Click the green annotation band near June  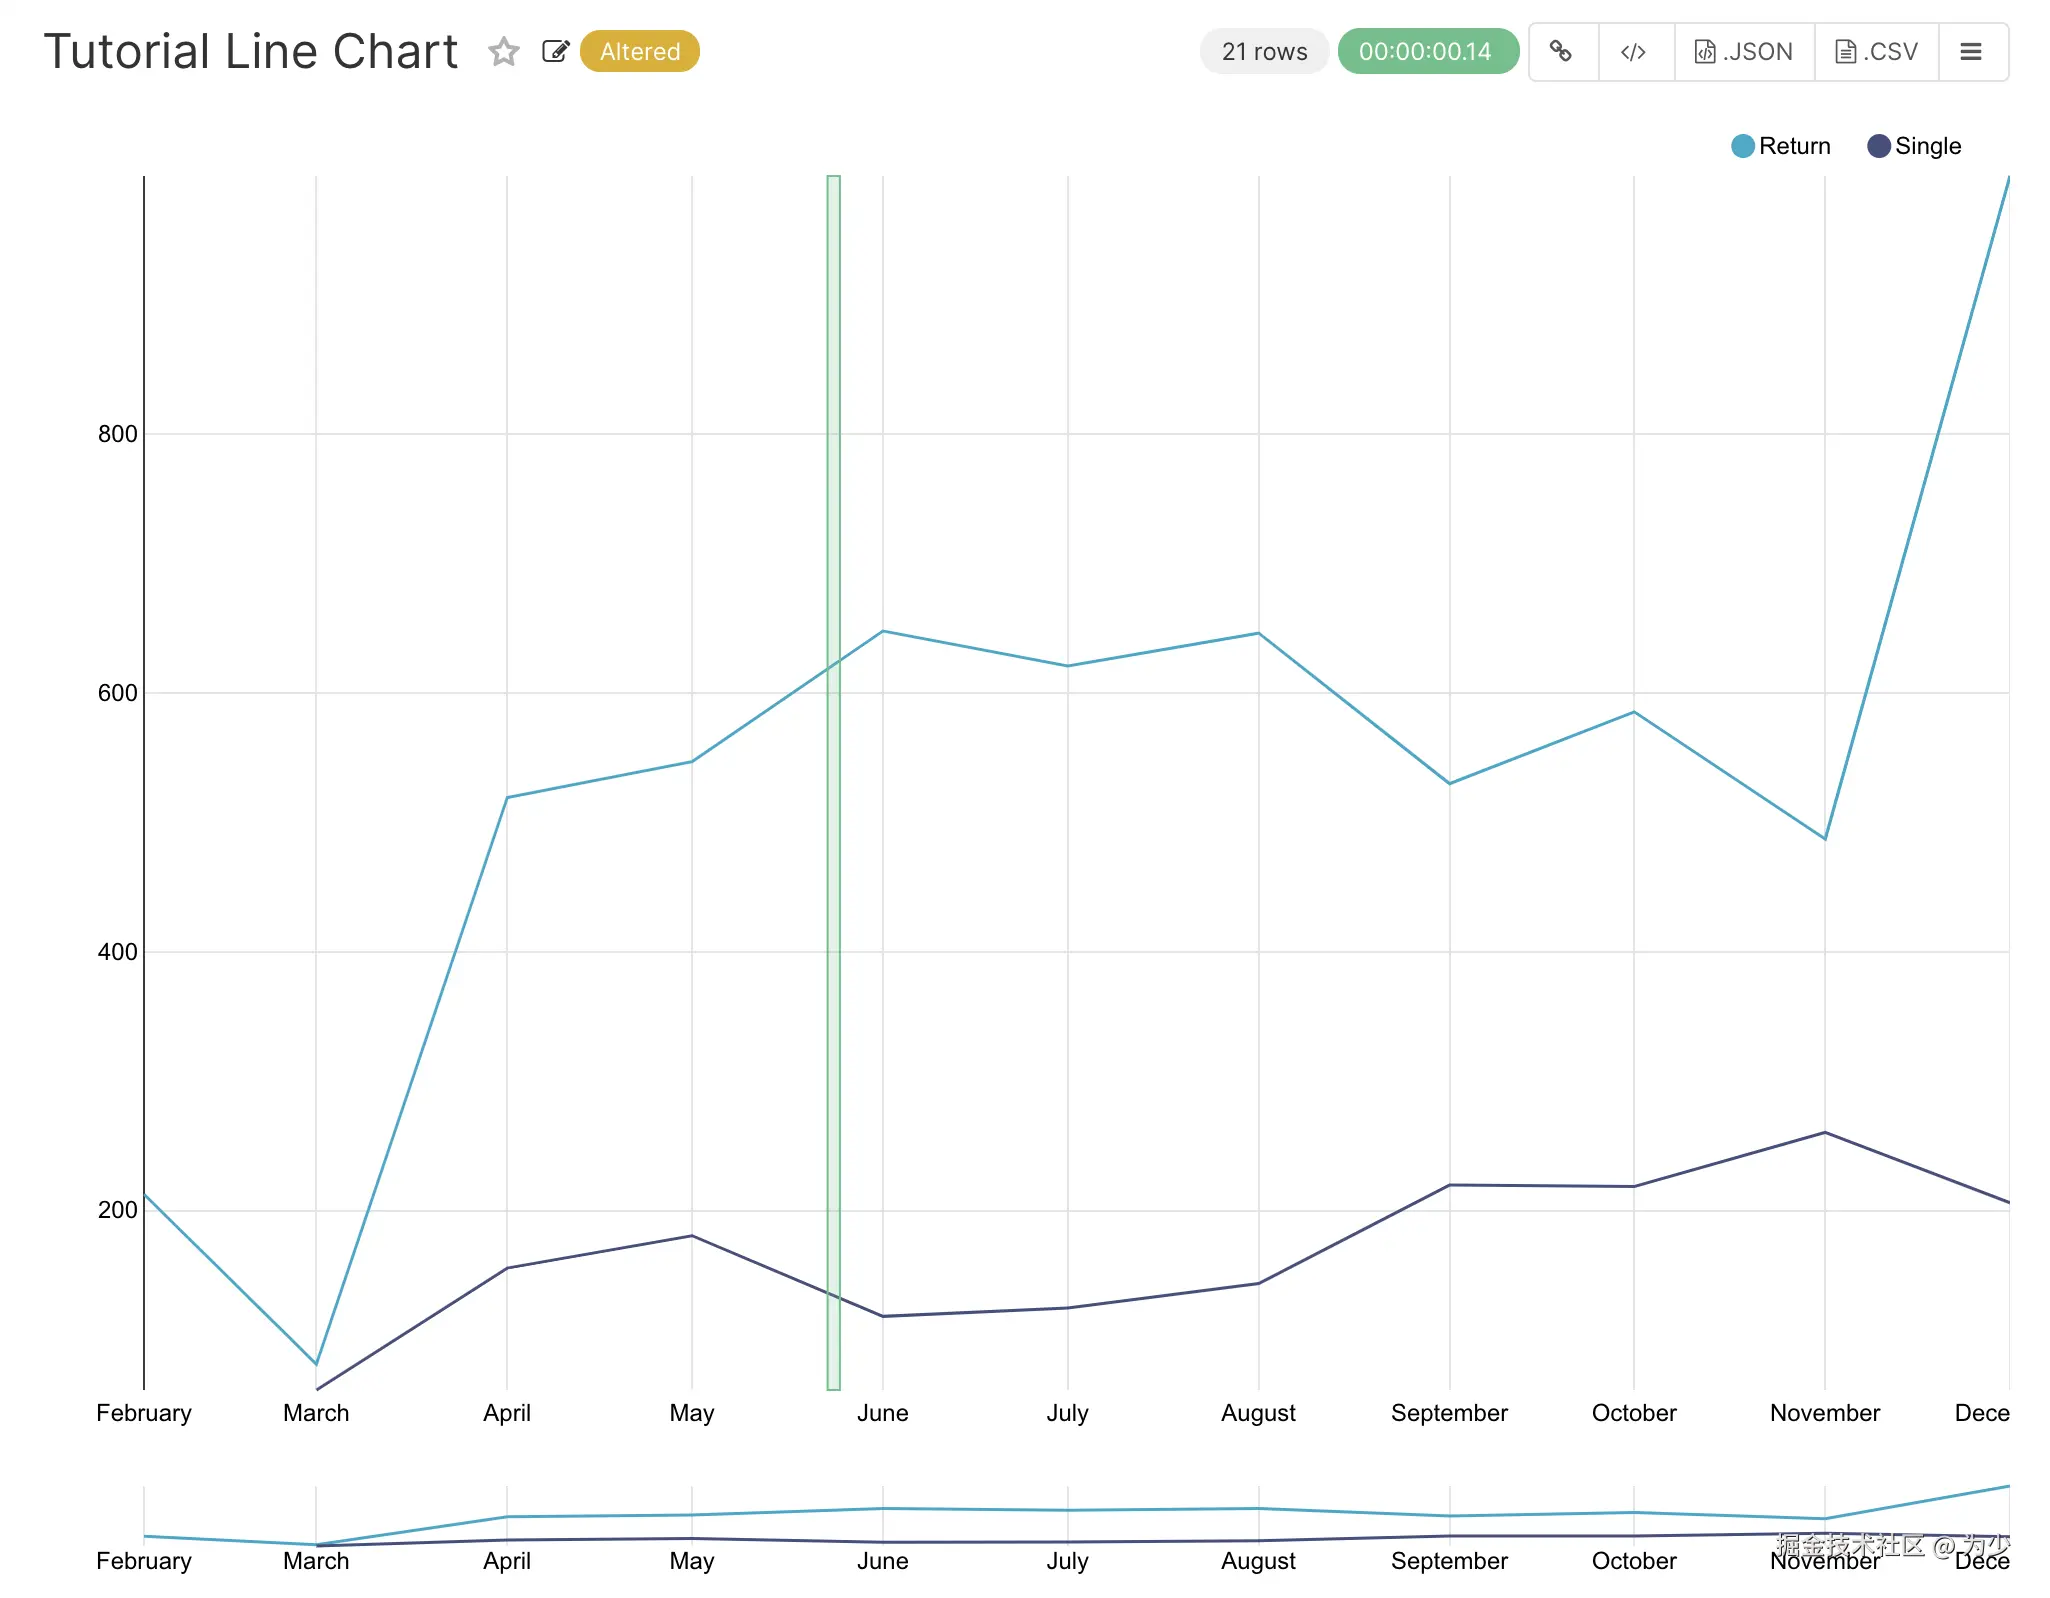[x=833, y=780]
